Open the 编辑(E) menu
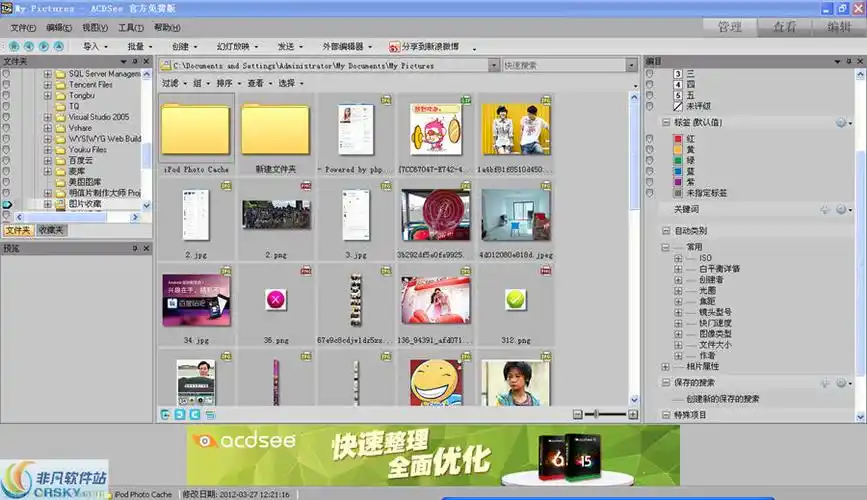This screenshot has height=500, width=867. click(59, 28)
